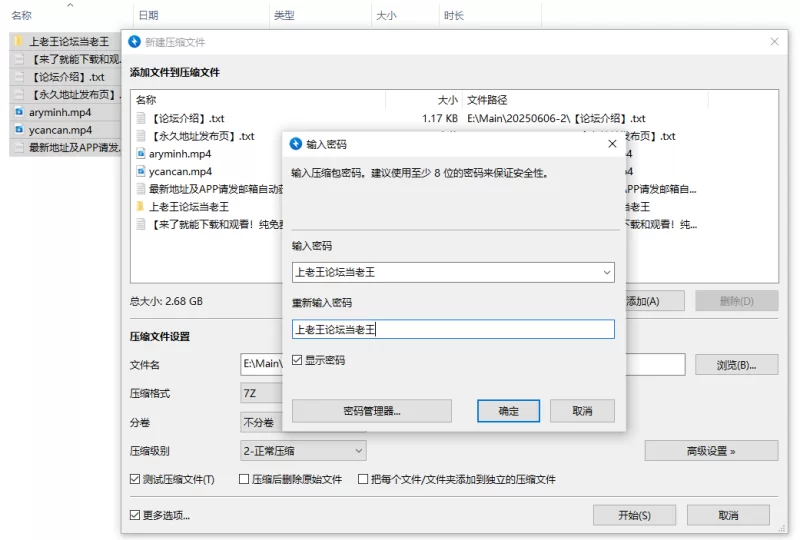Click the ycancan.mp4 icon in the Explorer file list
Image resolution: width=800 pixels, height=540 pixels.
point(19,130)
